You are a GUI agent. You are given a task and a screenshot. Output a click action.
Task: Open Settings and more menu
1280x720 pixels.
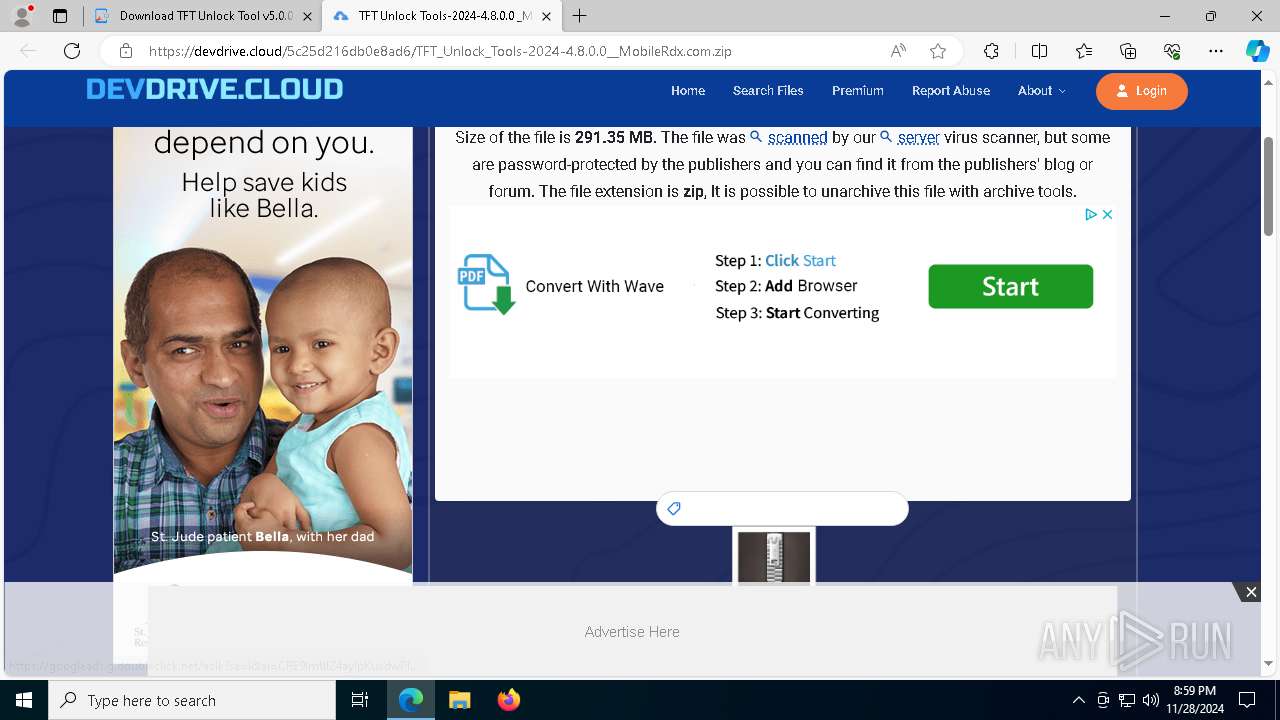click(x=1216, y=51)
